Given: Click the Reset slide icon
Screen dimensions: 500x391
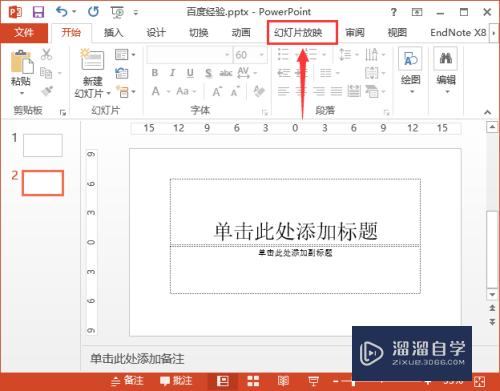Looking at the screenshot, I should point(122,73).
